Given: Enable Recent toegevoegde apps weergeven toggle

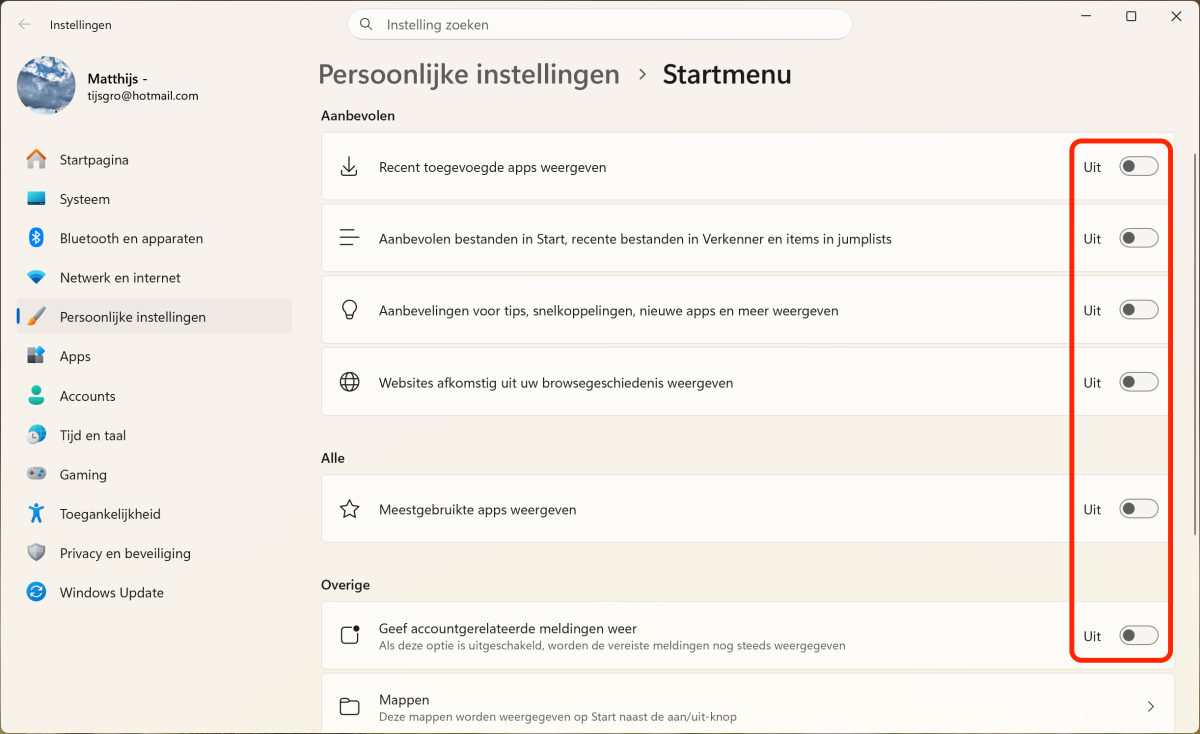Looking at the screenshot, I should [1138, 167].
